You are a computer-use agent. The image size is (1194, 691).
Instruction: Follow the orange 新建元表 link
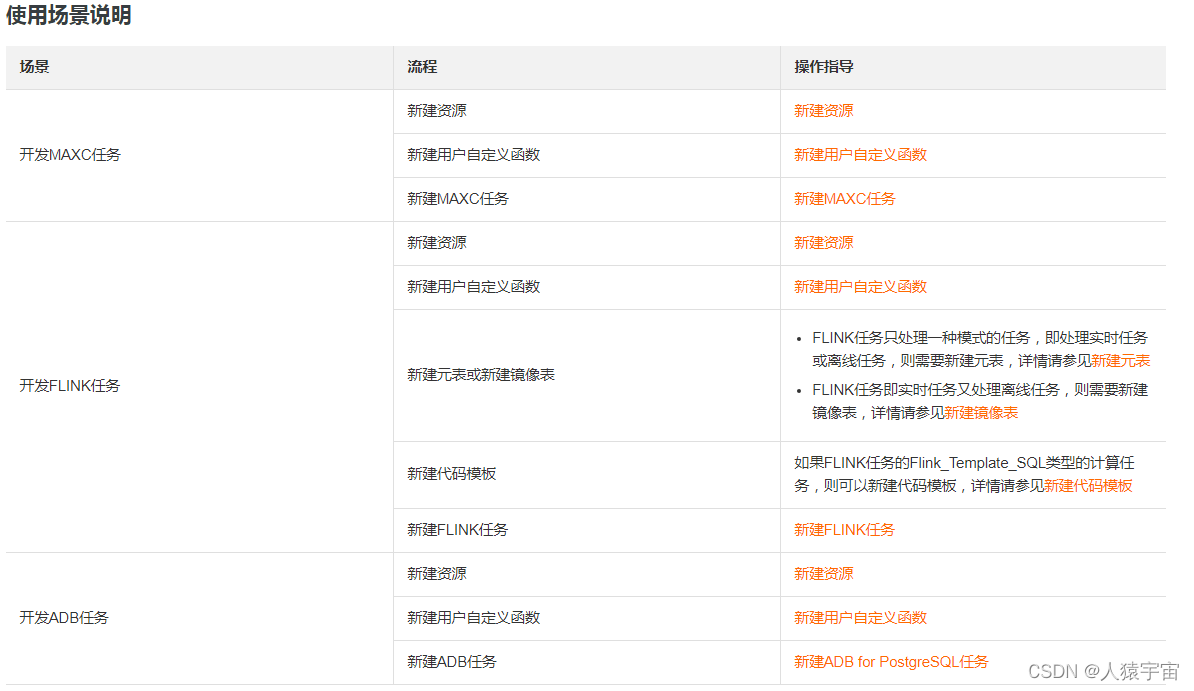[1120, 361]
